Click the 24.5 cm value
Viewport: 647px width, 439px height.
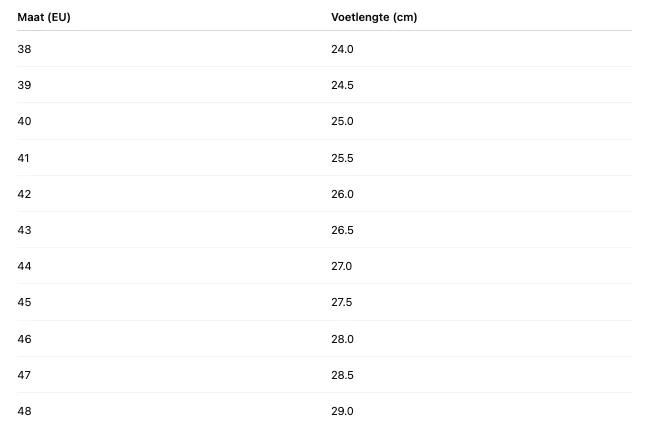pyautogui.click(x=342, y=85)
